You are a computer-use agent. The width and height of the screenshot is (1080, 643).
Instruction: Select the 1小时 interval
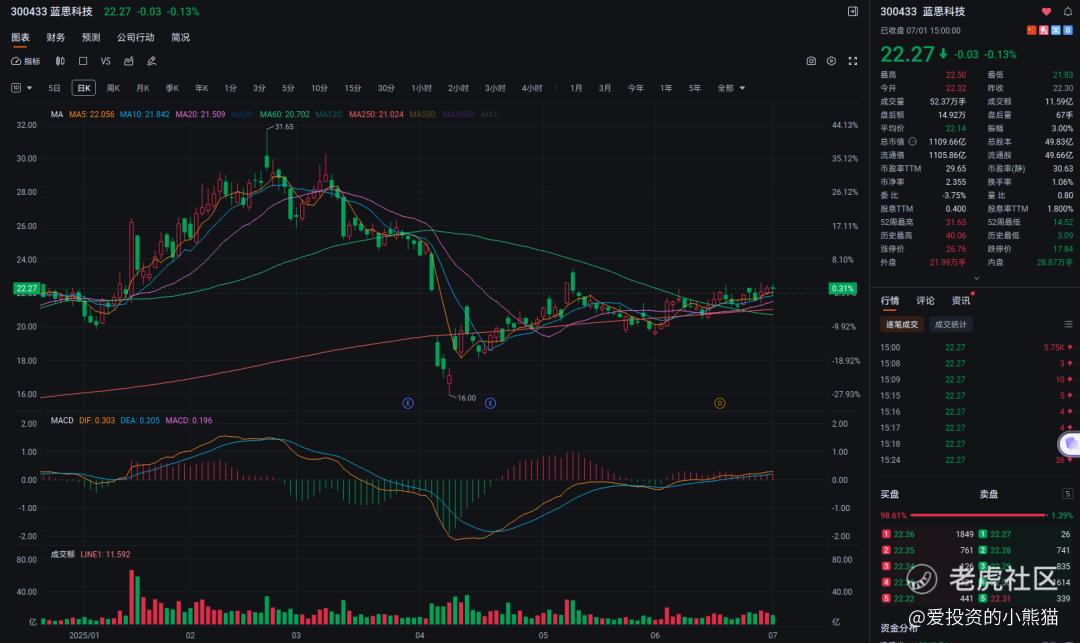click(422, 88)
